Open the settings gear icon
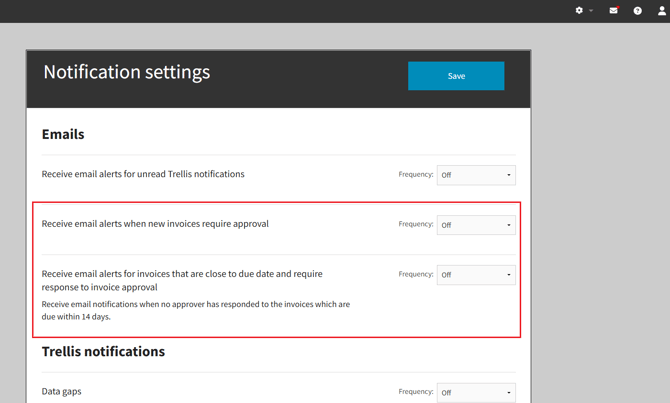This screenshot has height=403, width=670. tap(579, 11)
